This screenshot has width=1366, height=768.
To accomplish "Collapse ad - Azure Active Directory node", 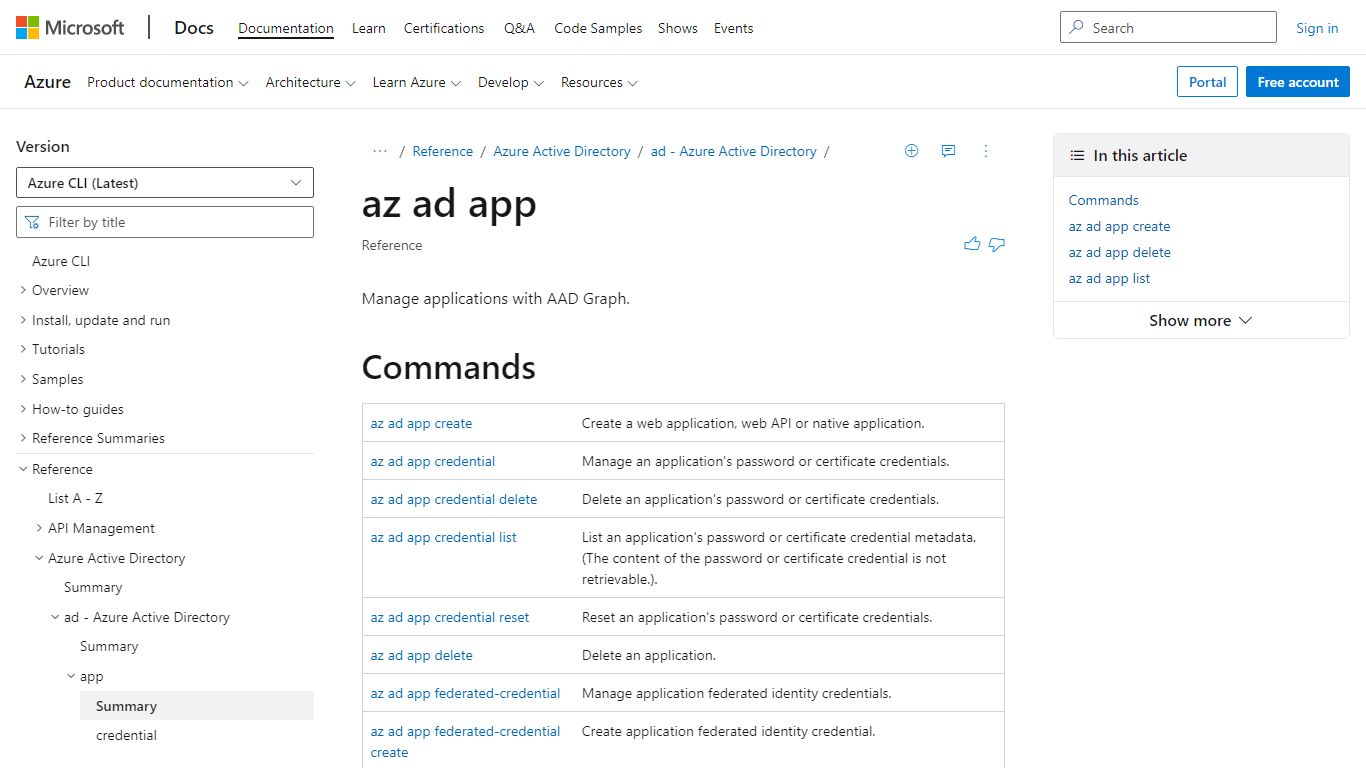I will 55,617.
